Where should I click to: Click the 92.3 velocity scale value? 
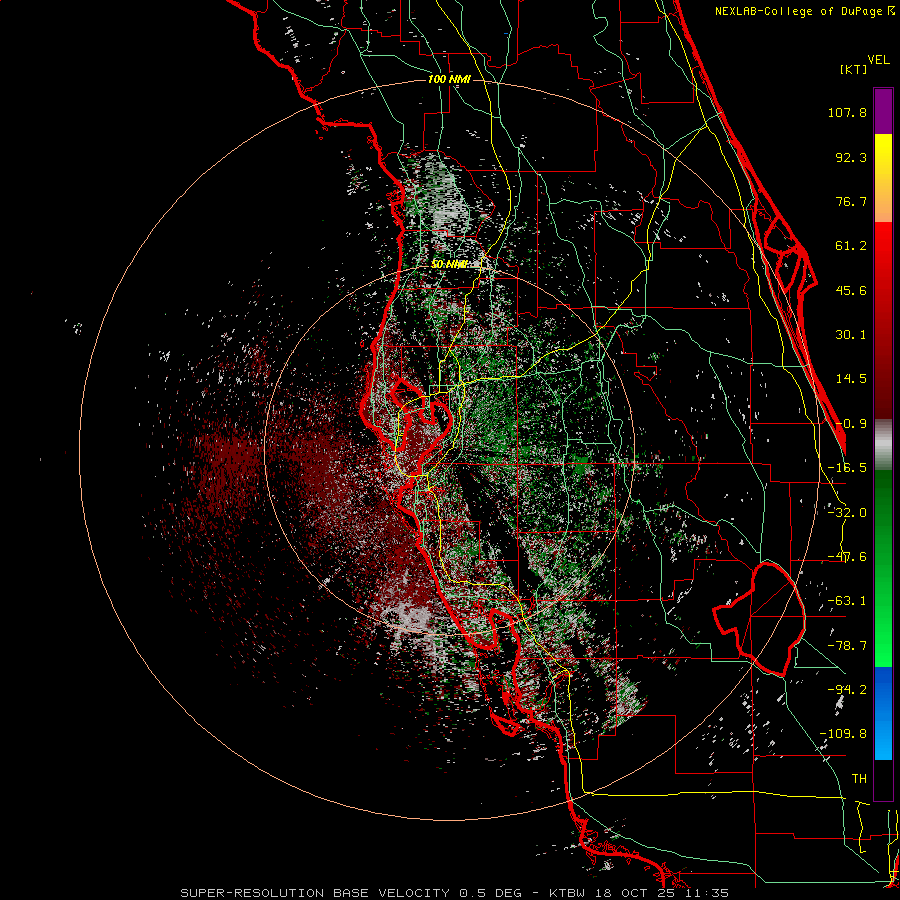851,157
